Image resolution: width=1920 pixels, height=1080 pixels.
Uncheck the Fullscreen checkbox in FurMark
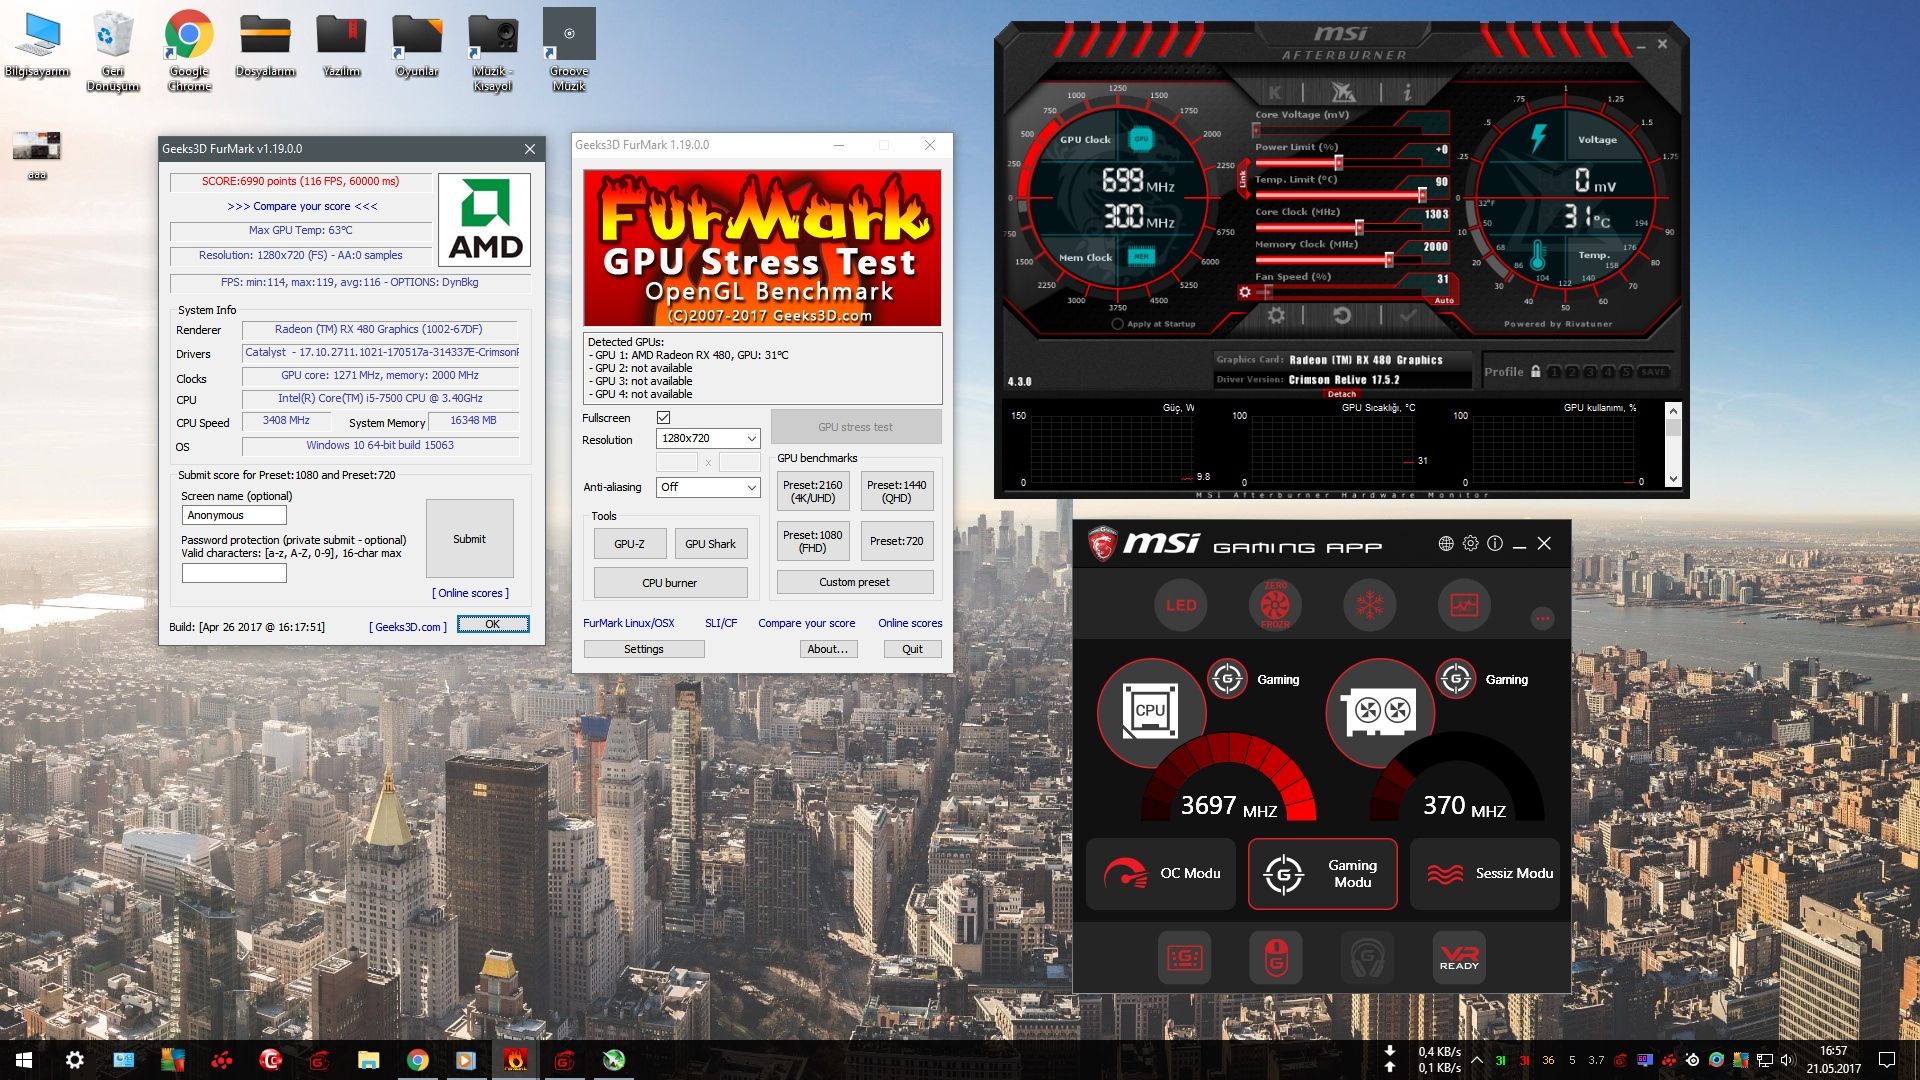point(663,418)
